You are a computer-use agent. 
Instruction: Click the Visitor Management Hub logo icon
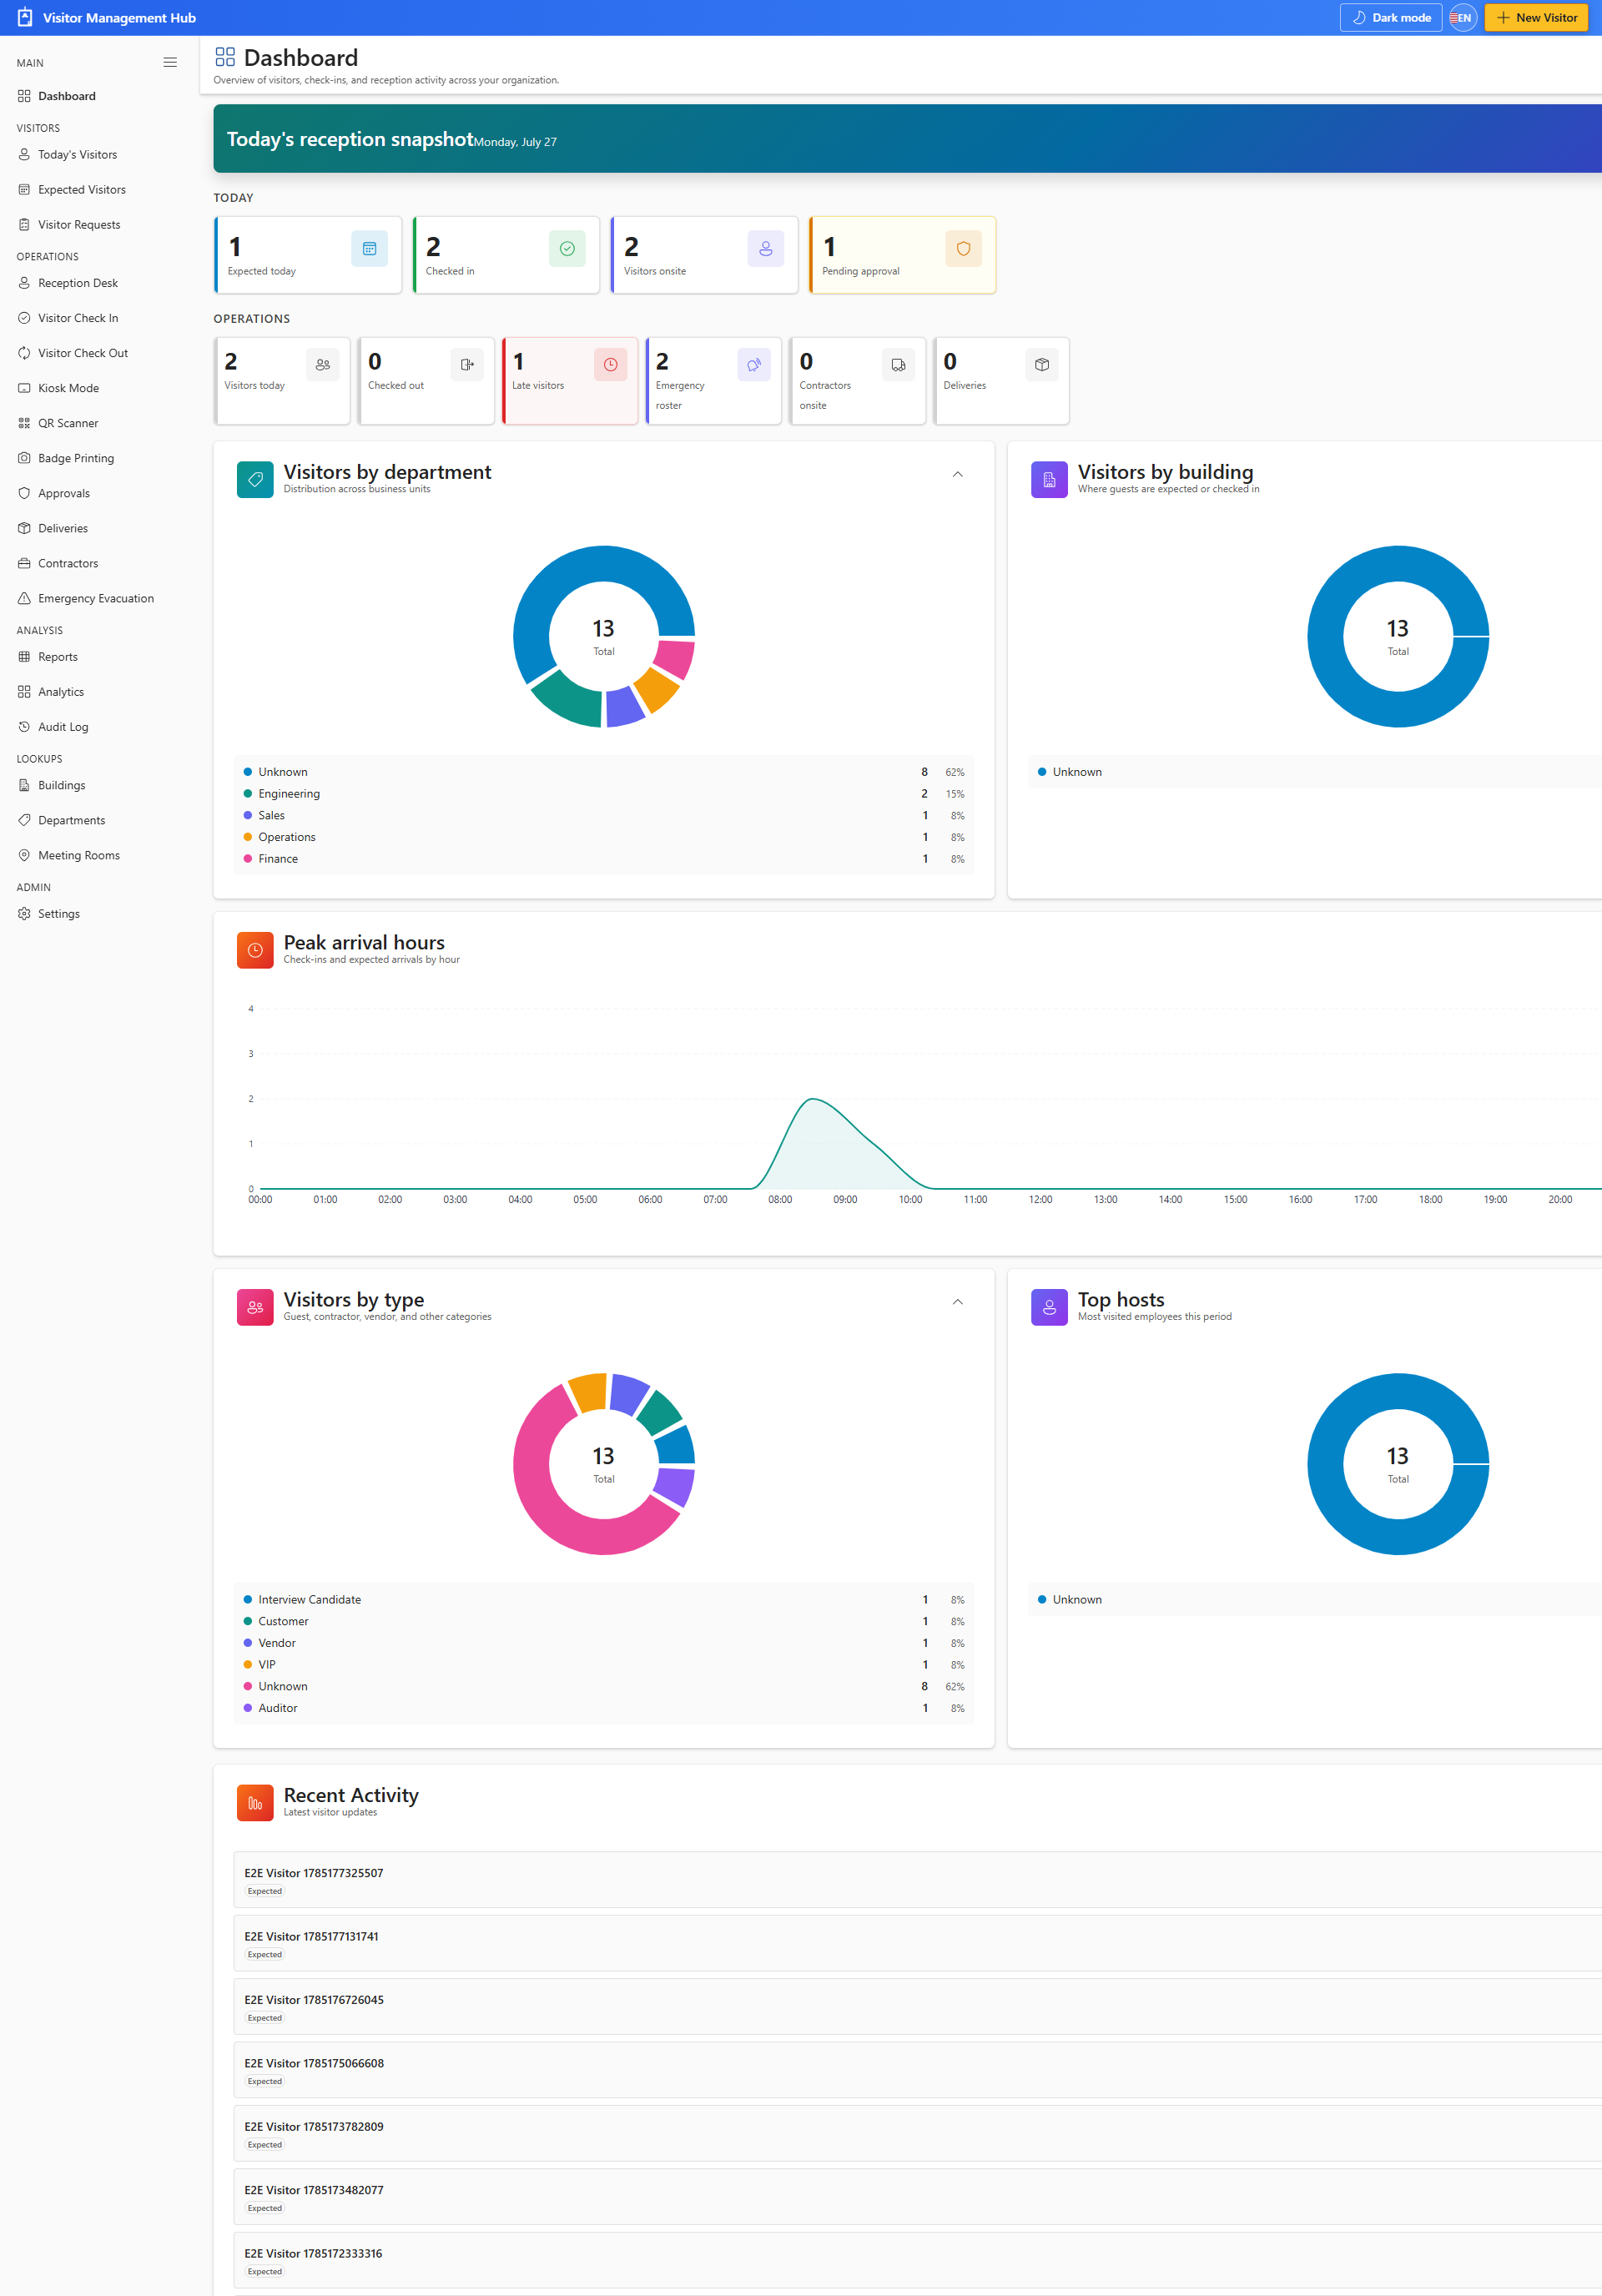[25, 18]
